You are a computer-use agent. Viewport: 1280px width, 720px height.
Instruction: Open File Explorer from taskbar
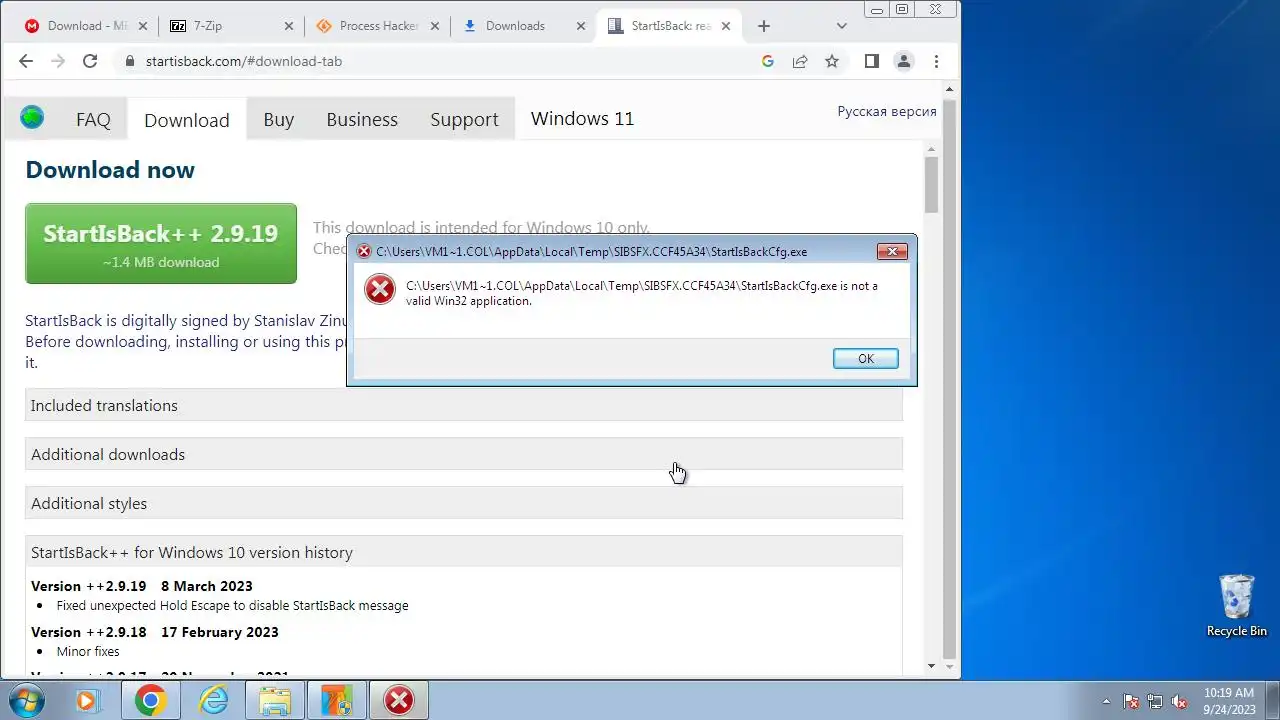(x=275, y=701)
